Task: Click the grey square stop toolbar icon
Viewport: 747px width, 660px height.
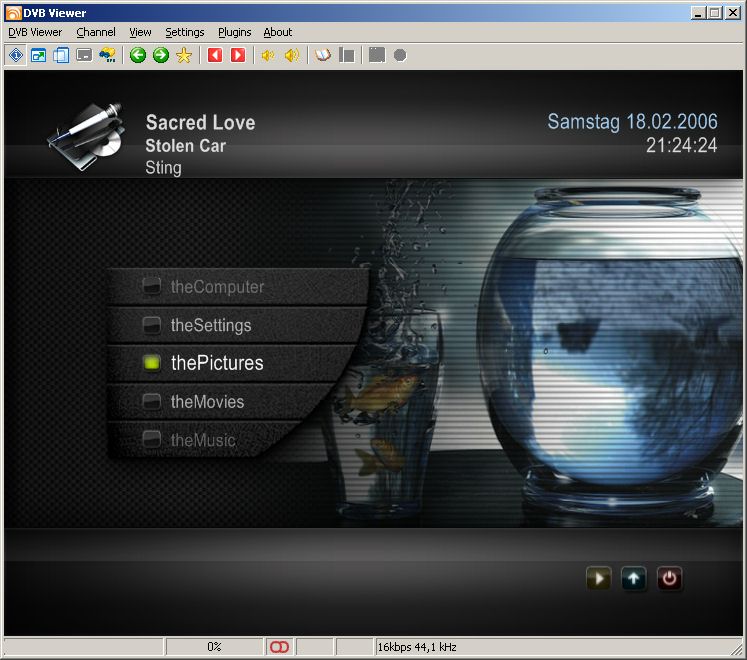Action: (377, 55)
